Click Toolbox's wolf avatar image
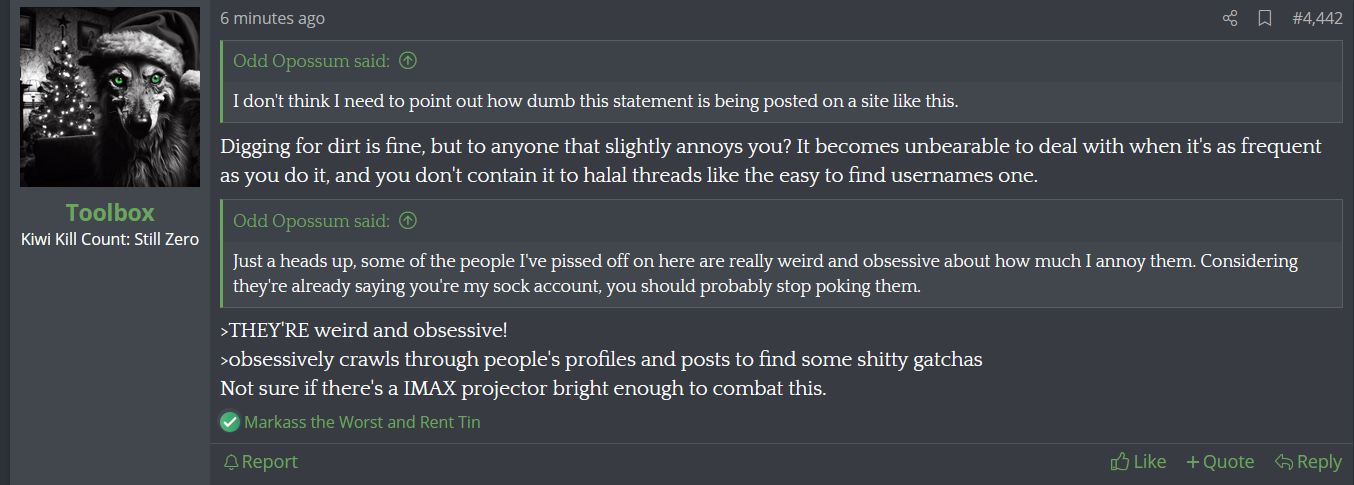 110,98
